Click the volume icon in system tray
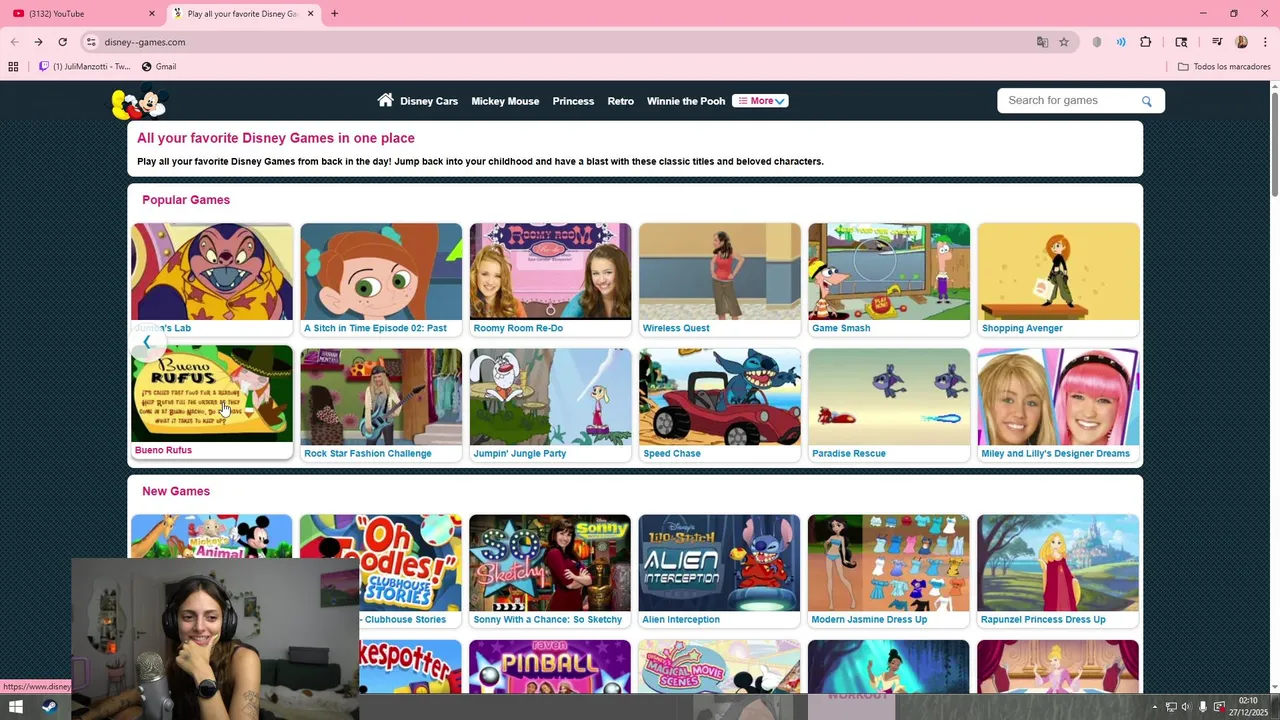The height and width of the screenshot is (720, 1280). (x=1186, y=707)
